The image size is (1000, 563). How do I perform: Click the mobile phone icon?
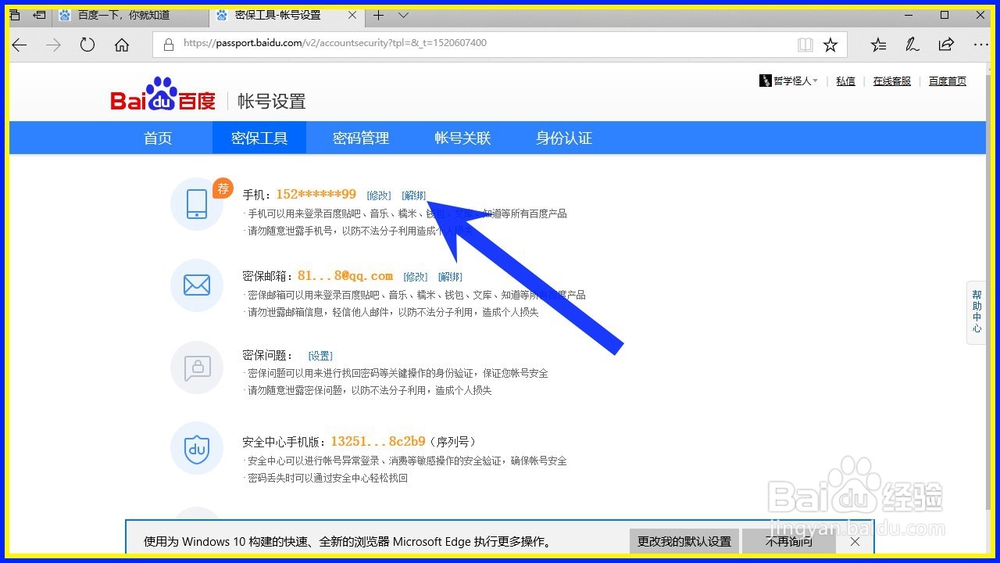coord(196,204)
